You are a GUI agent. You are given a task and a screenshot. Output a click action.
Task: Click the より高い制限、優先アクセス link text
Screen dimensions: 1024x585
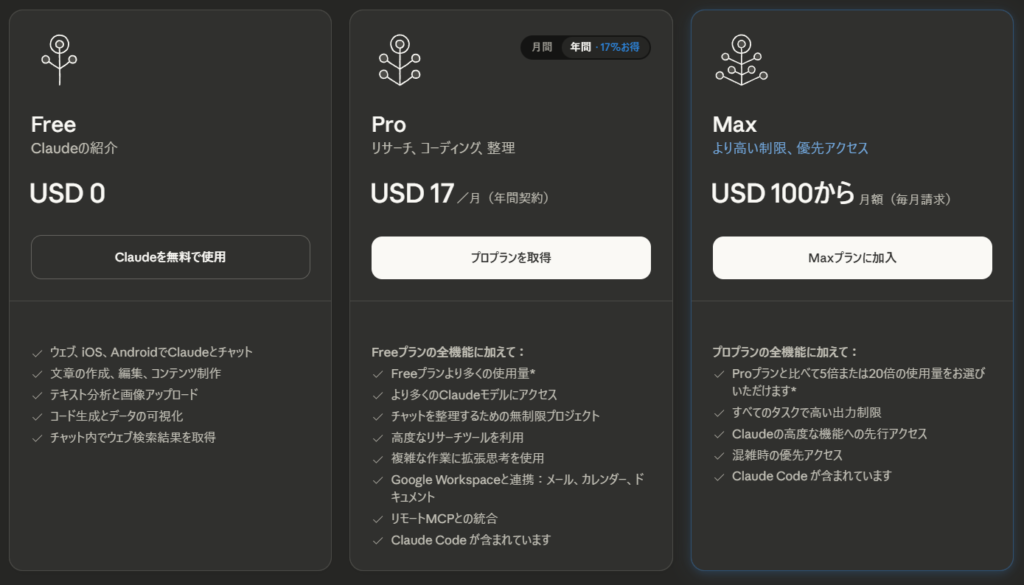pos(790,148)
